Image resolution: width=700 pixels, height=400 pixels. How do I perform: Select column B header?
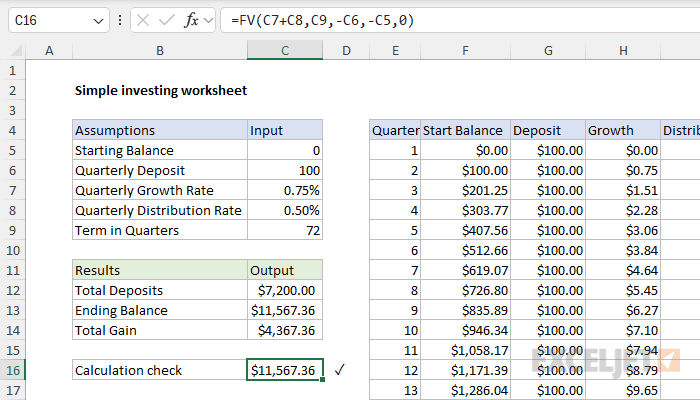160,50
